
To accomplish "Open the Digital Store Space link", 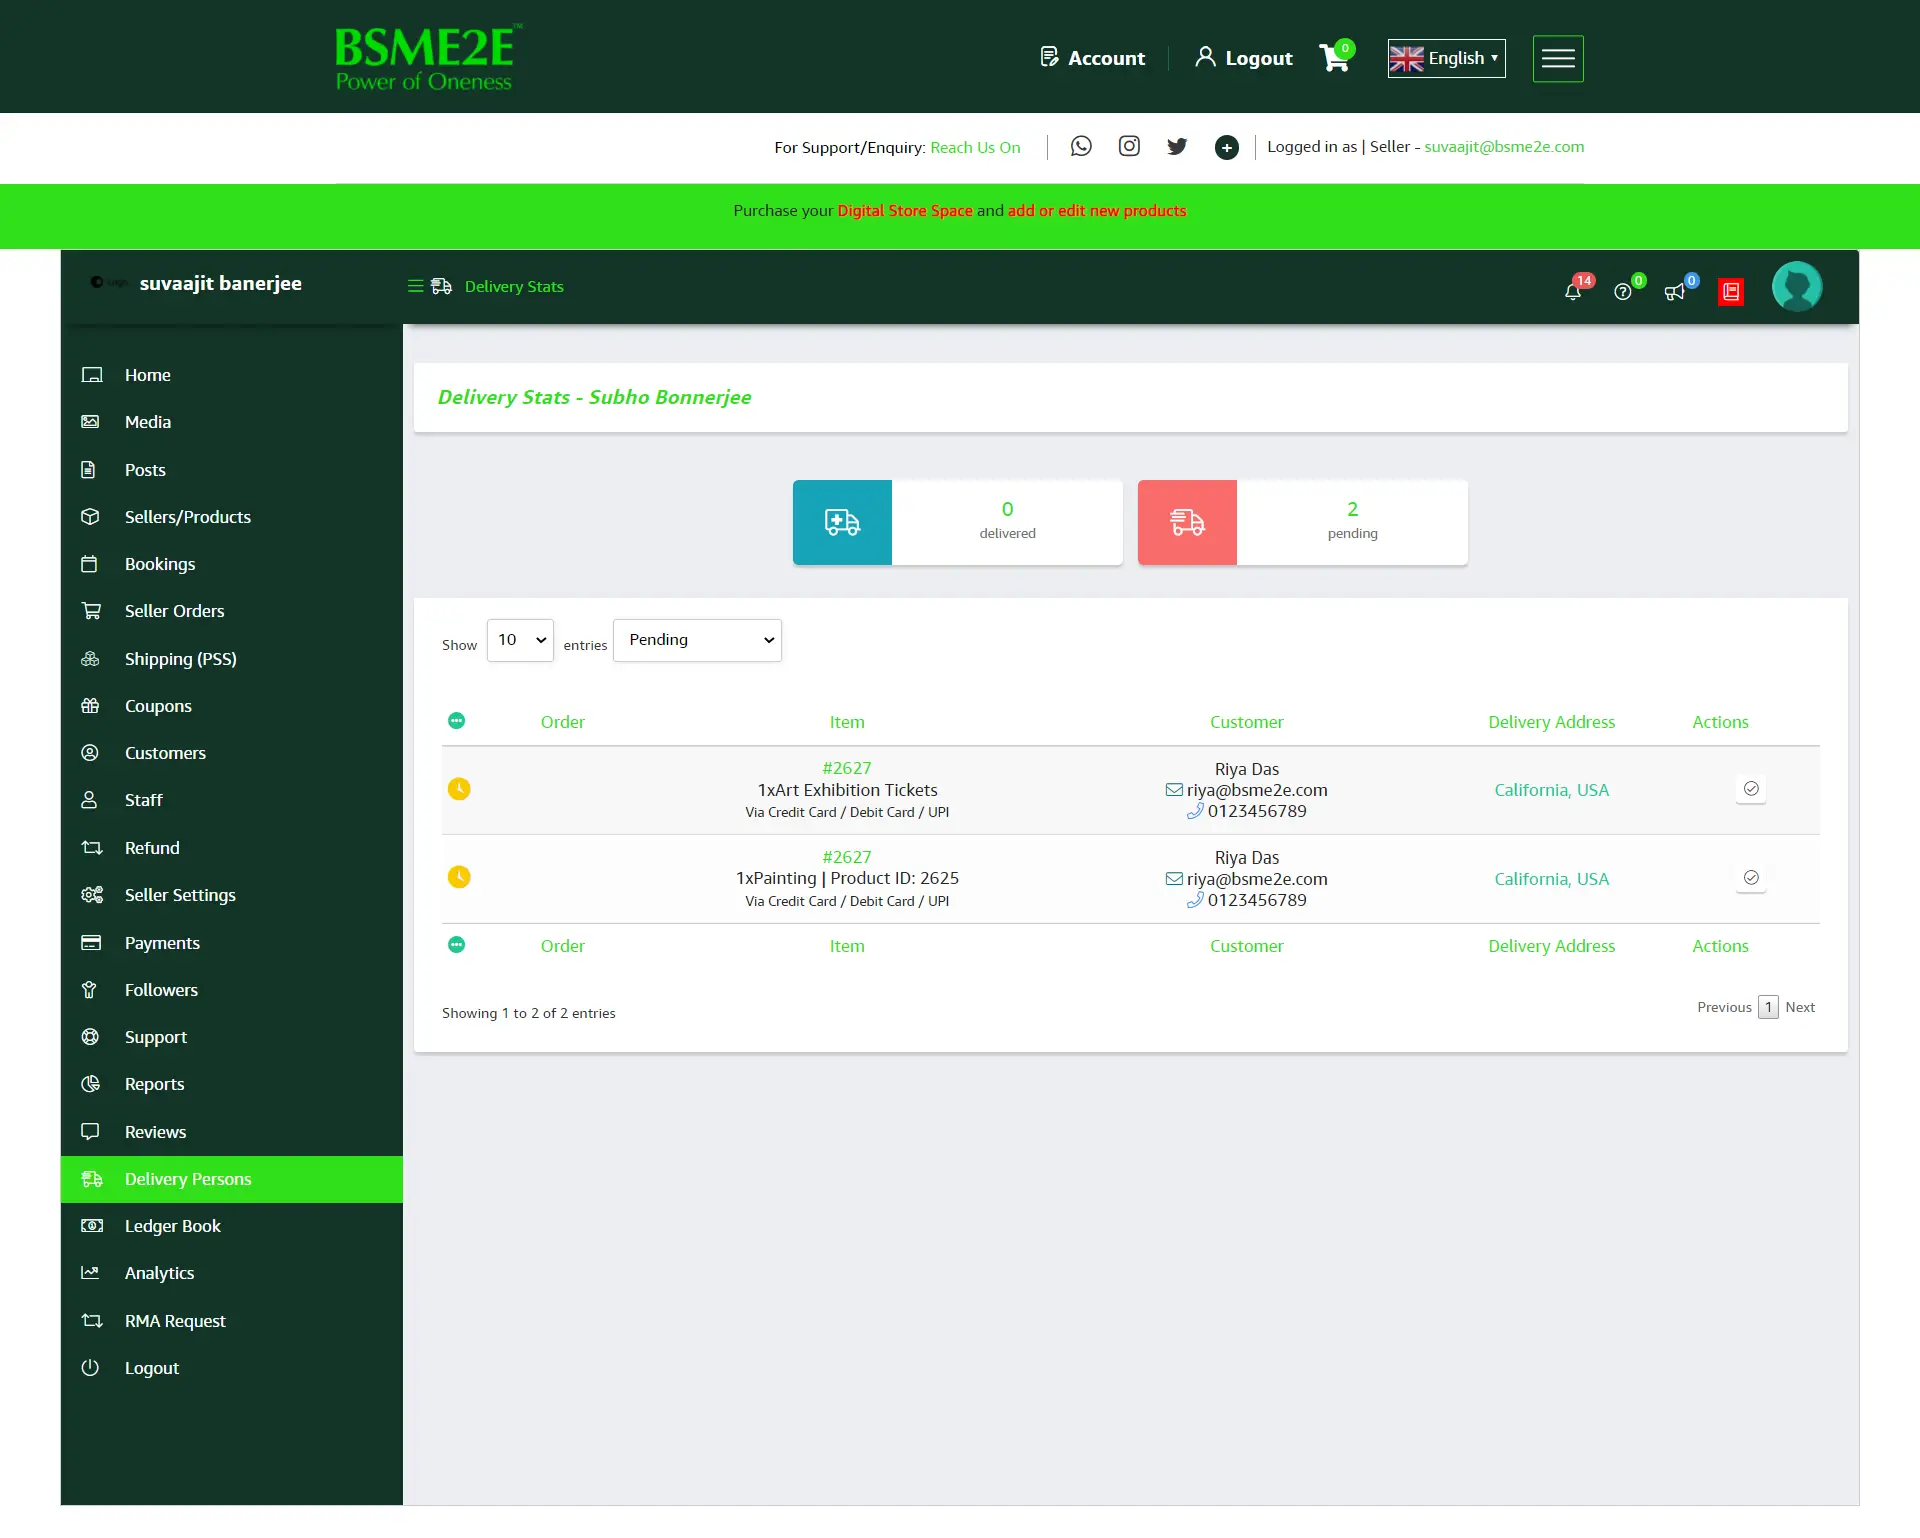I will (905, 211).
